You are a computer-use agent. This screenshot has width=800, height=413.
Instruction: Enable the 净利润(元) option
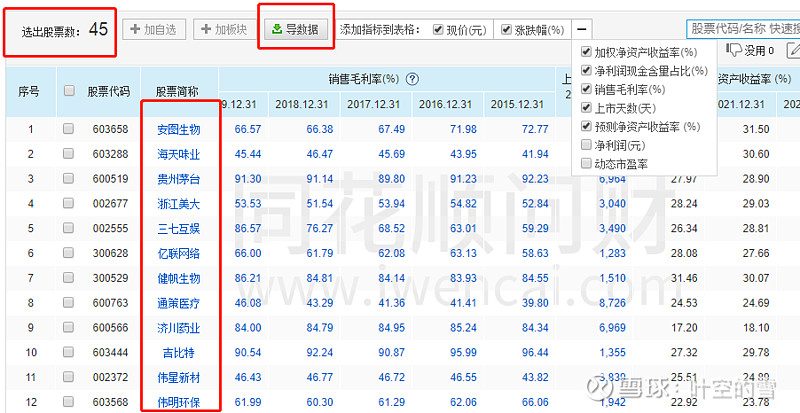point(586,145)
